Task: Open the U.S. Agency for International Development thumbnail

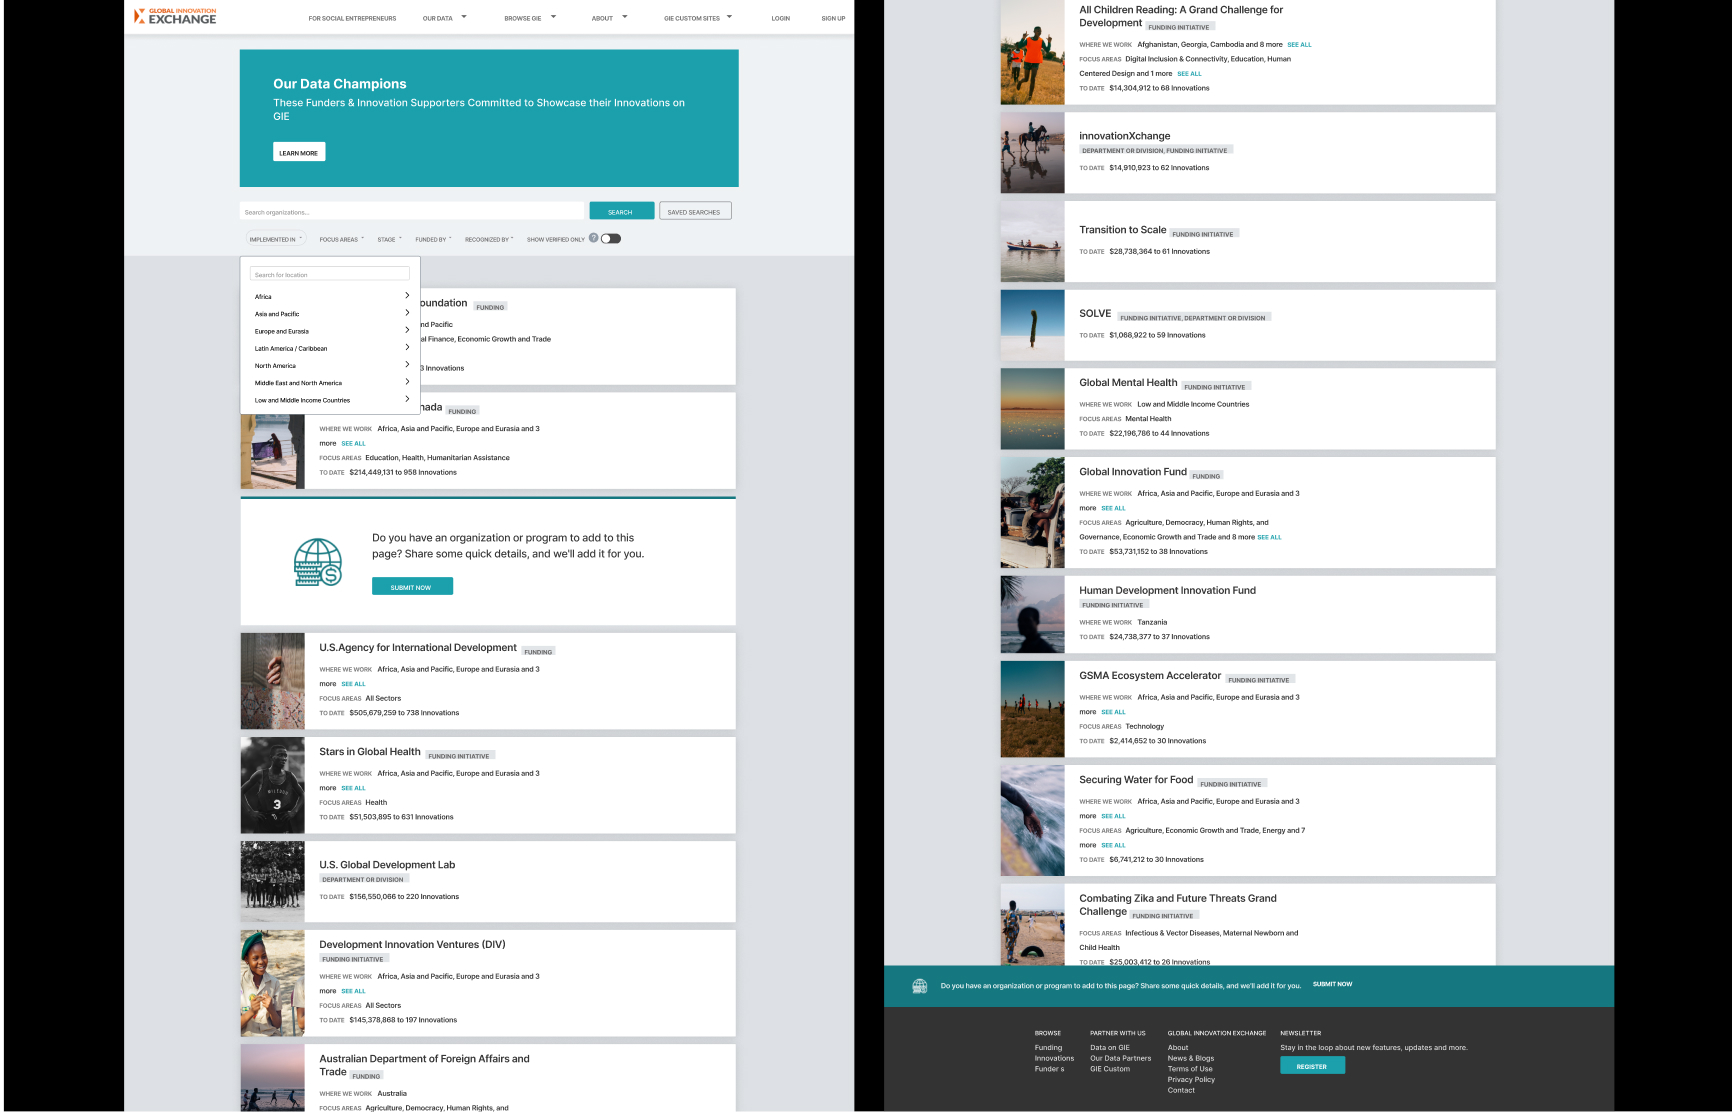Action: pos(272,681)
